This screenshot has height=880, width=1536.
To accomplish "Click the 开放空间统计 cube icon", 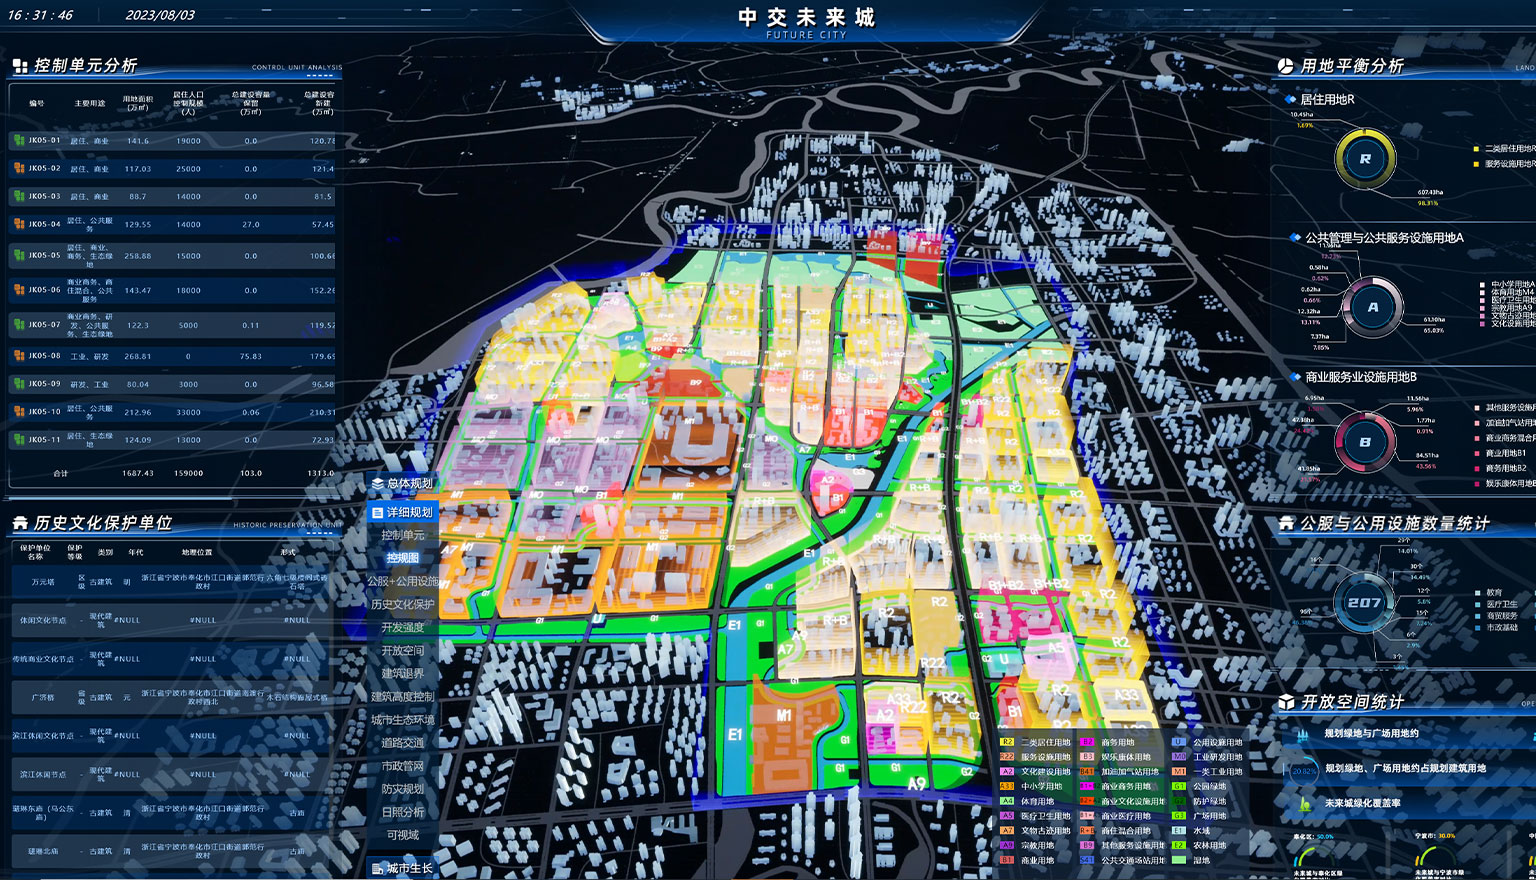I will (x=1286, y=702).
